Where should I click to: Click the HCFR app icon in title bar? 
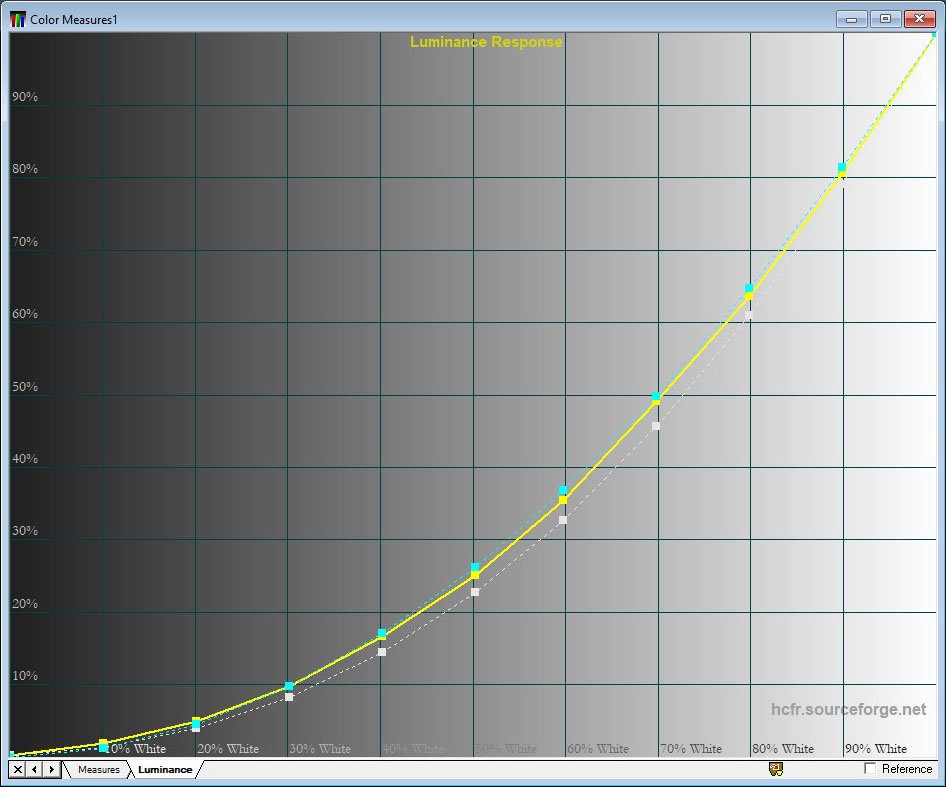pyautogui.click(x=18, y=18)
